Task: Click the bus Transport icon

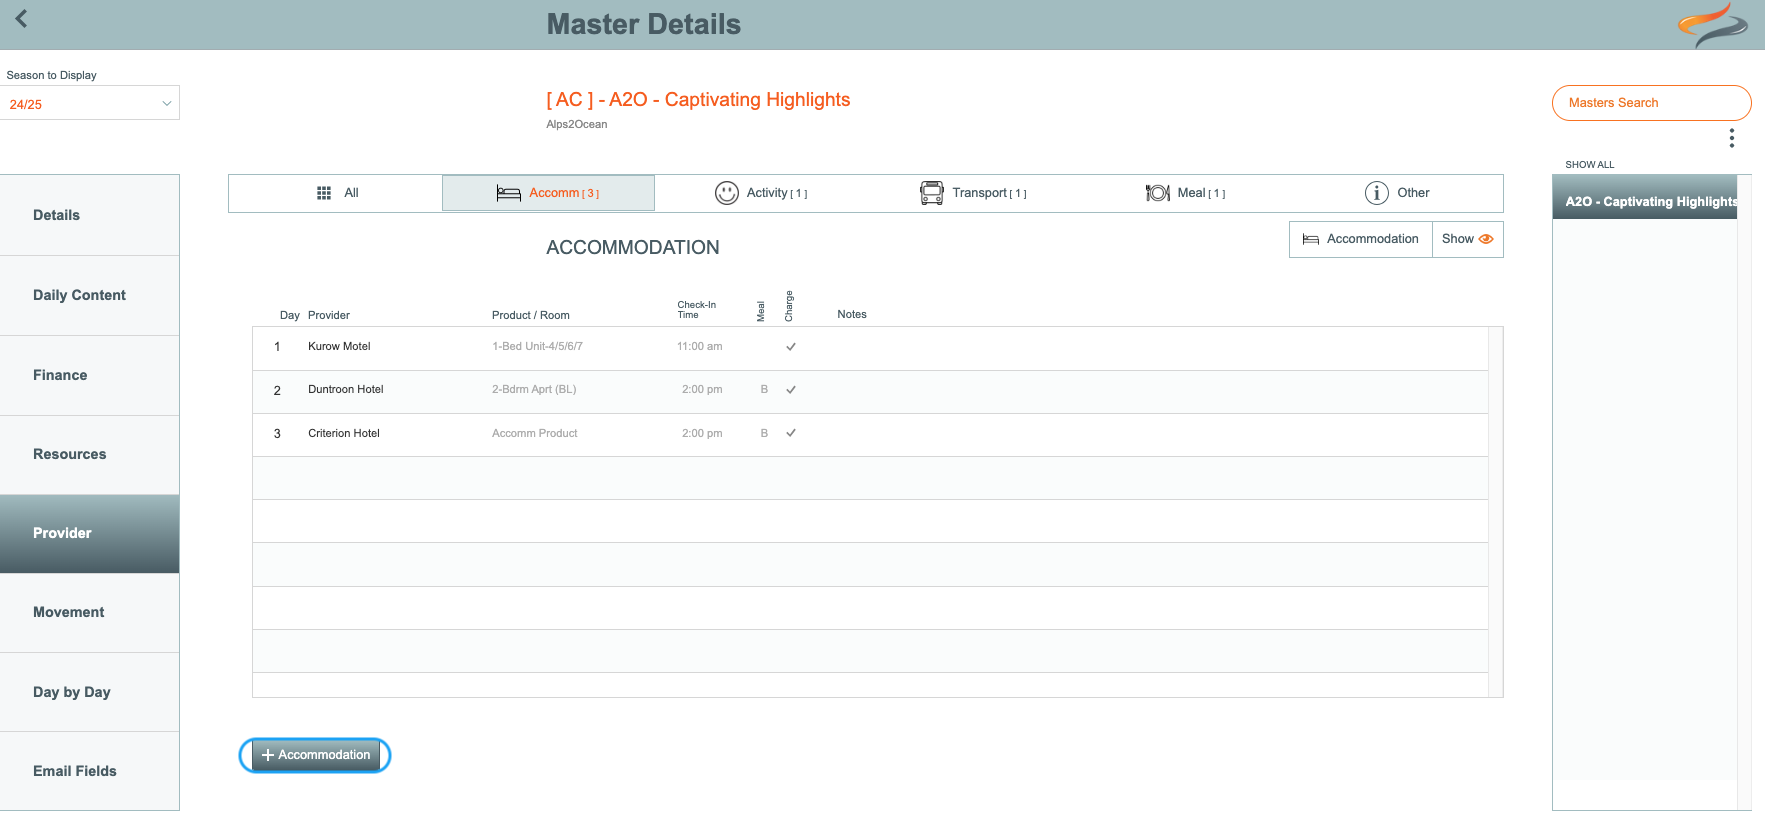Action: (932, 193)
